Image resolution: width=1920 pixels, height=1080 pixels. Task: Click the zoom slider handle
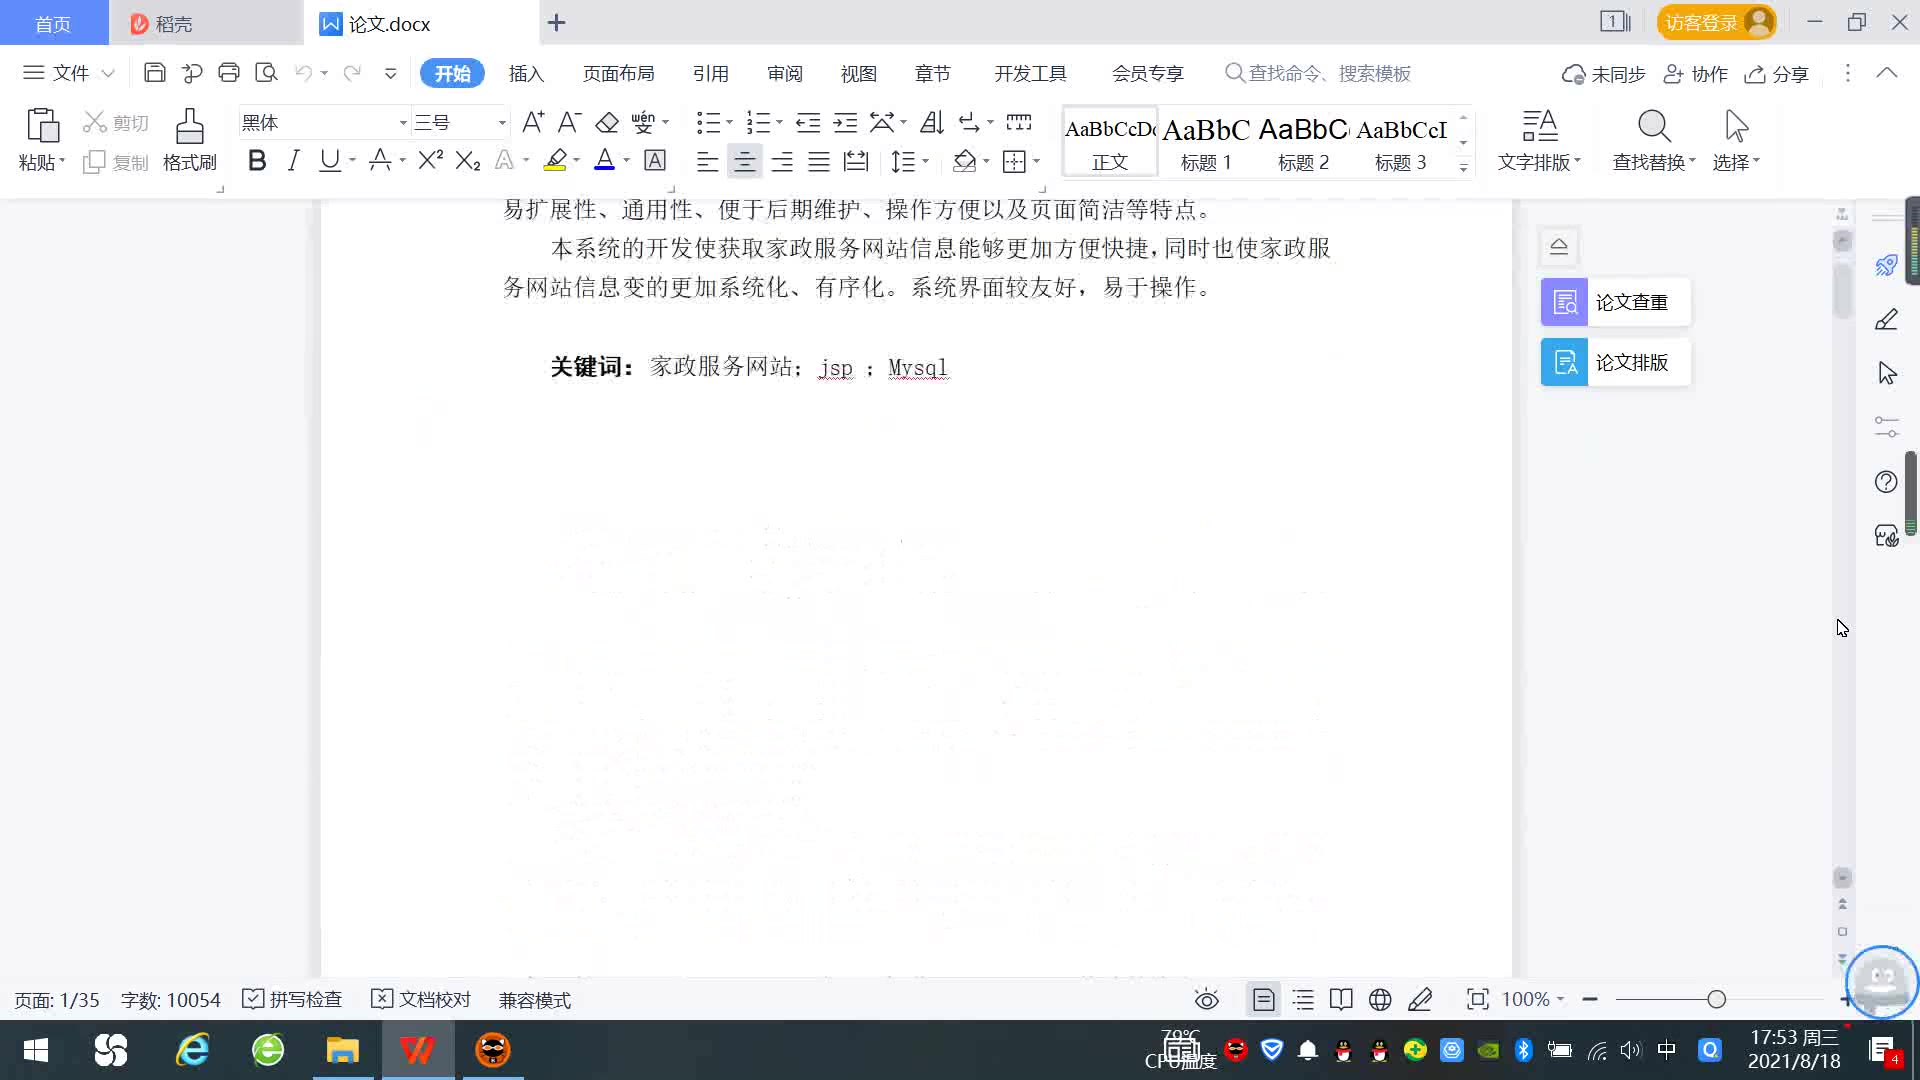coord(1717,999)
